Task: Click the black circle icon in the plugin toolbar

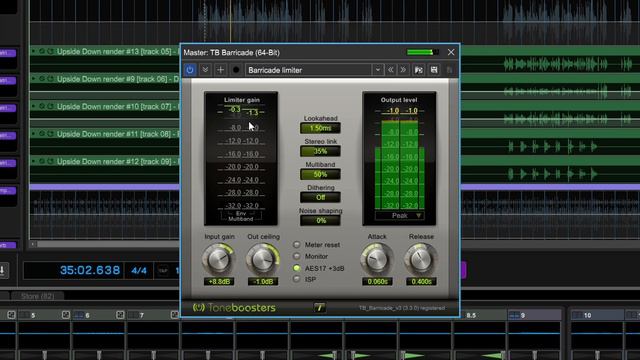Action: 236,70
